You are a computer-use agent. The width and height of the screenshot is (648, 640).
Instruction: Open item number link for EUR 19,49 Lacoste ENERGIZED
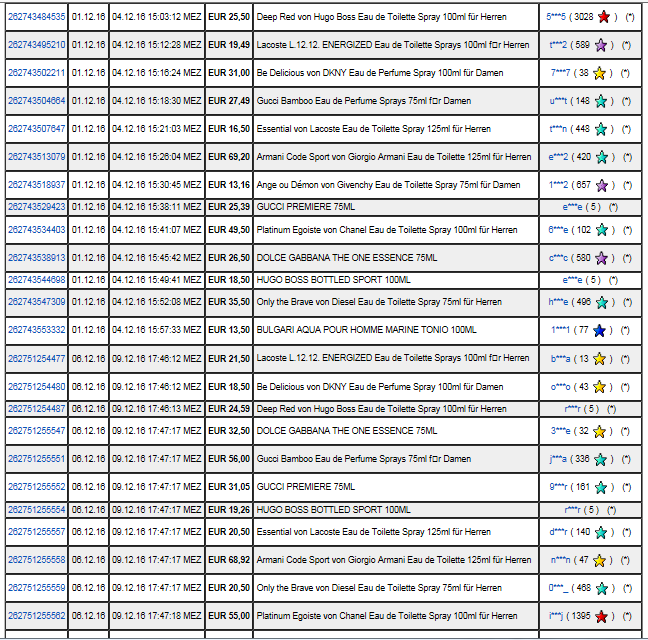(x=37, y=45)
